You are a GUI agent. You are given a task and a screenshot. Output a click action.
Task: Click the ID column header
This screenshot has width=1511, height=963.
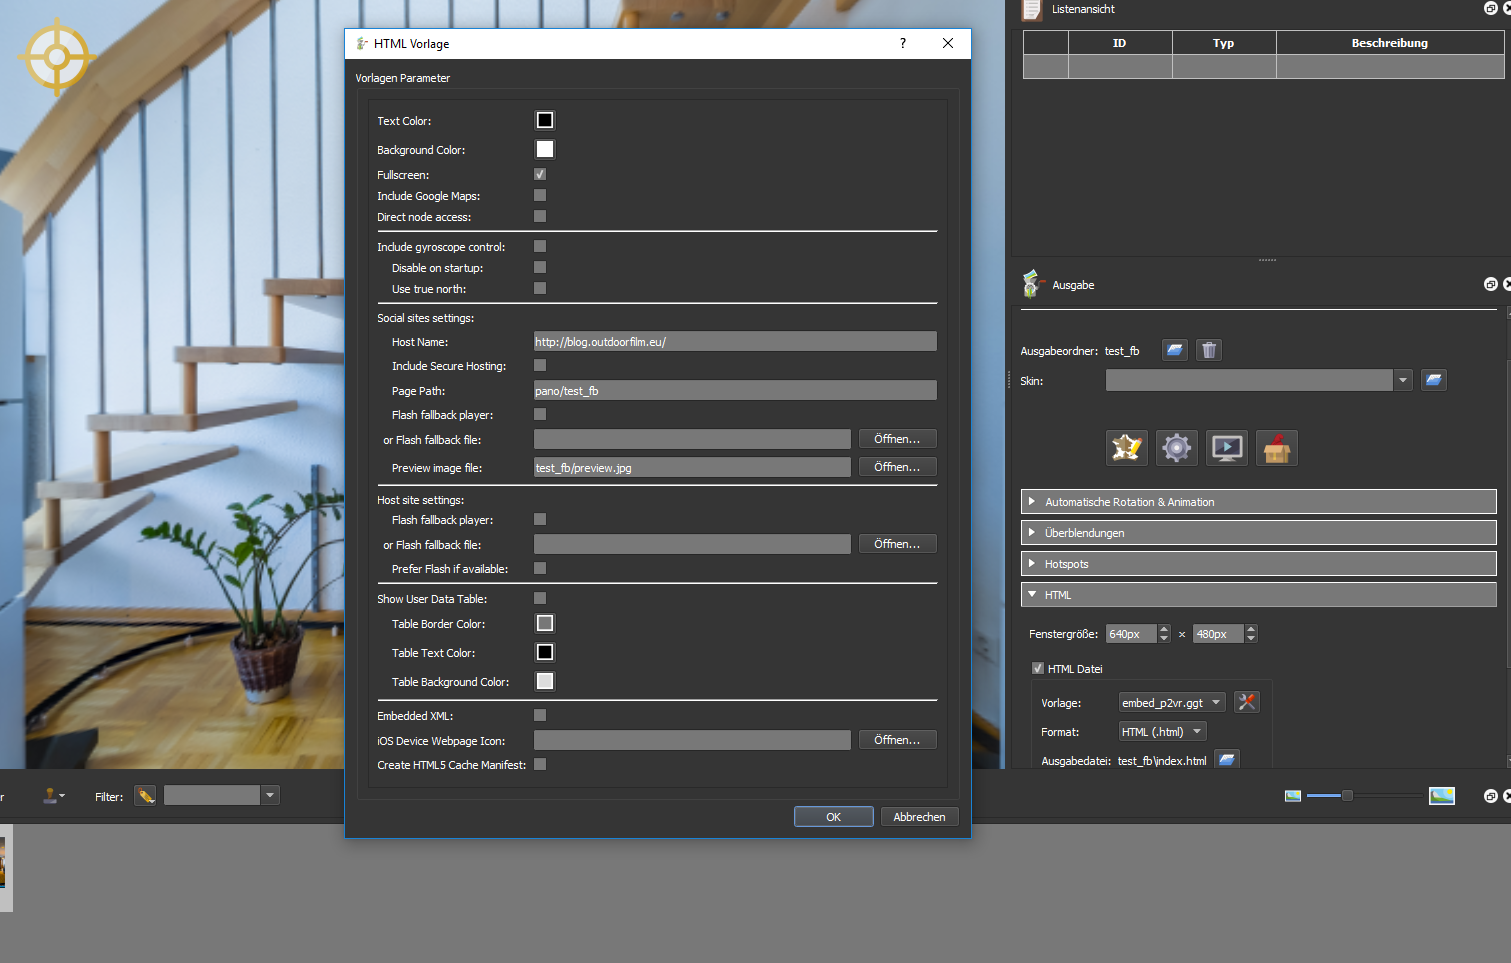coord(1120,43)
